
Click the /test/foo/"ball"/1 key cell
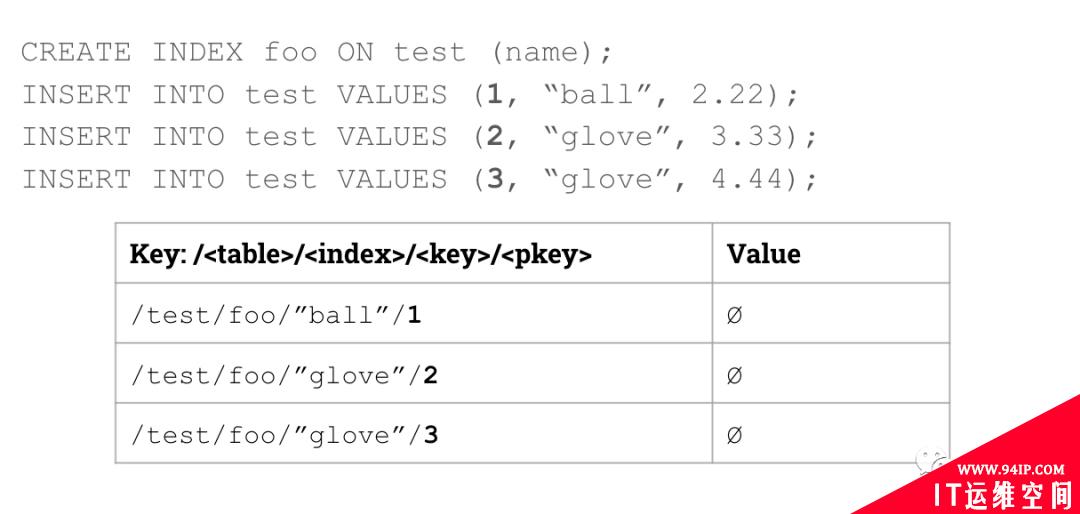pos(413,313)
